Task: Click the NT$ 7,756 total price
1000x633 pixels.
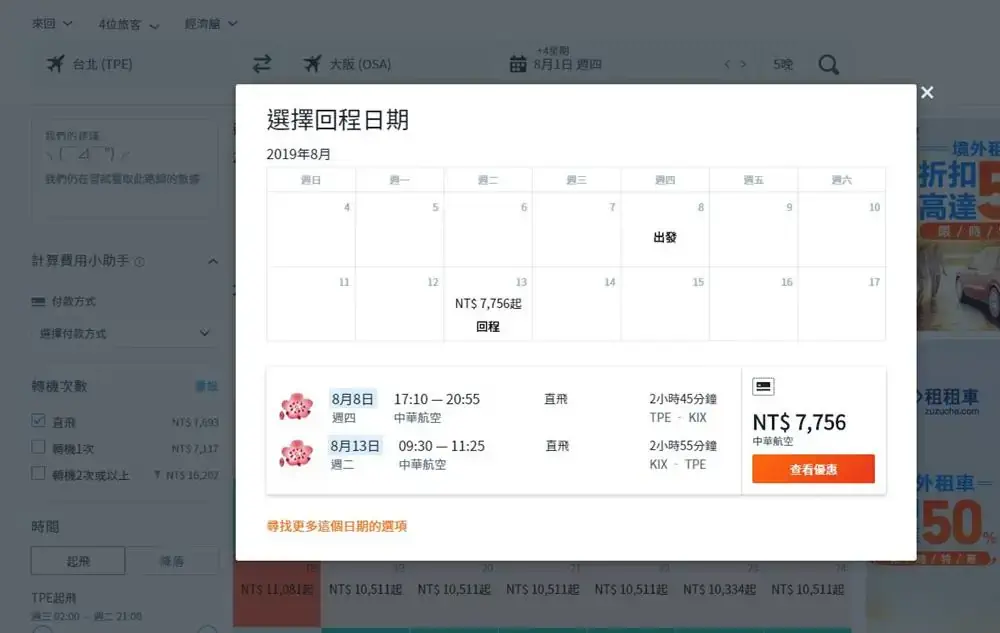Action: [x=799, y=422]
